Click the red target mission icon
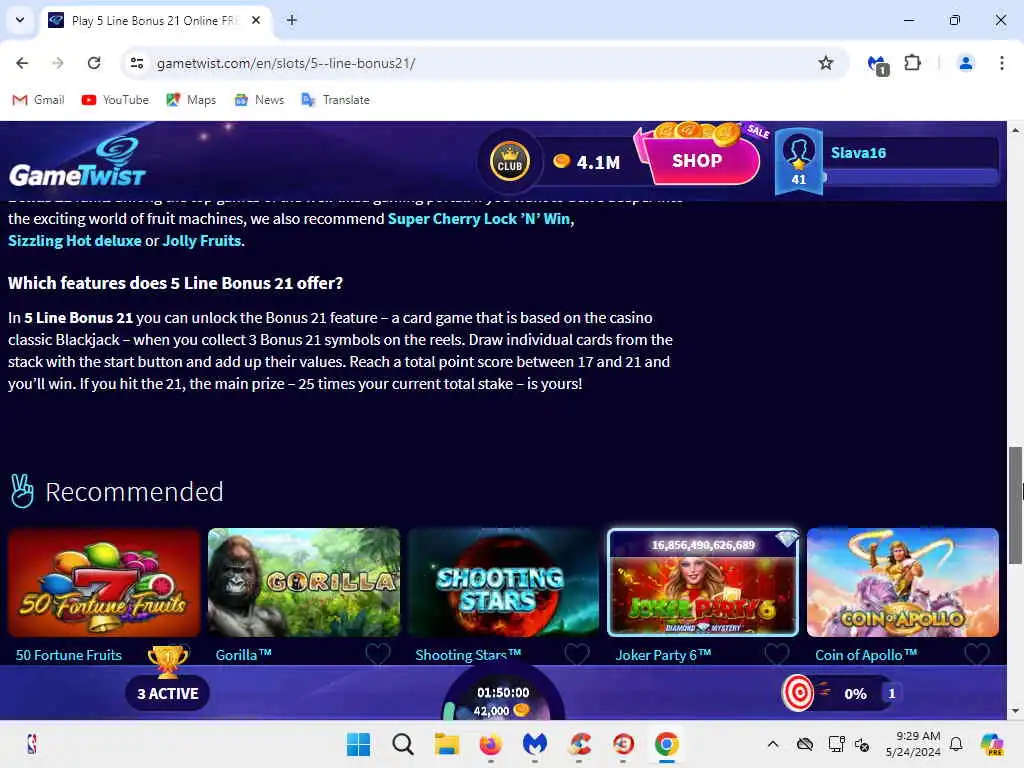1024x768 pixels. [799, 693]
